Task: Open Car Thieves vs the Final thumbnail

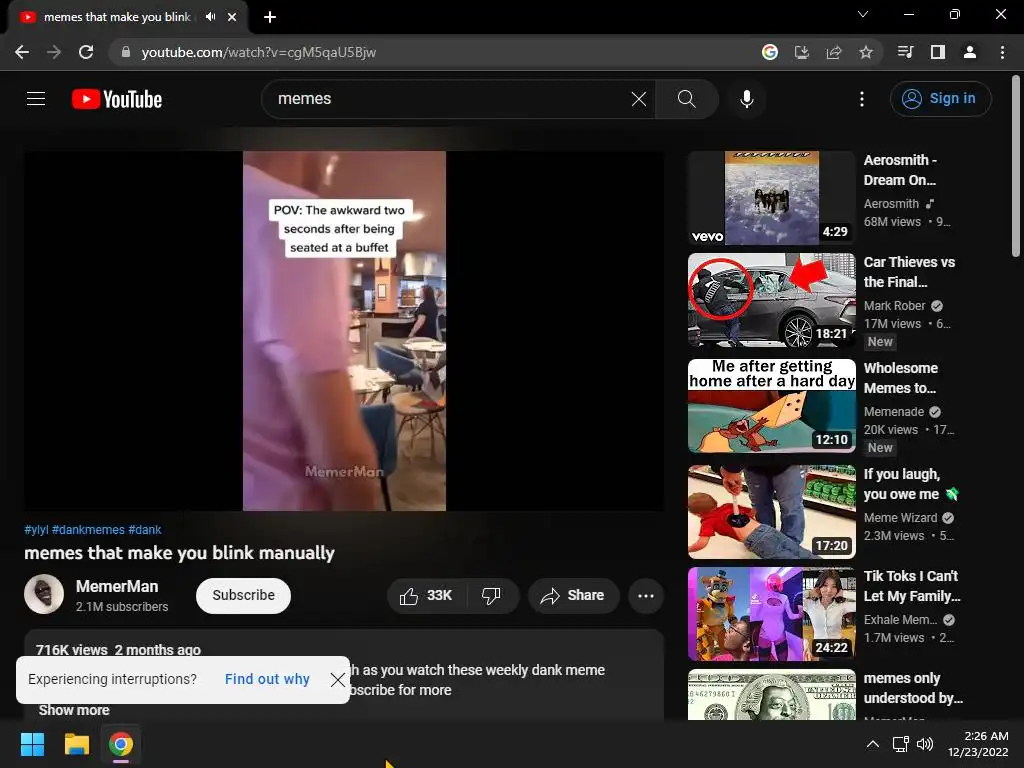Action: click(x=772, y=300)
